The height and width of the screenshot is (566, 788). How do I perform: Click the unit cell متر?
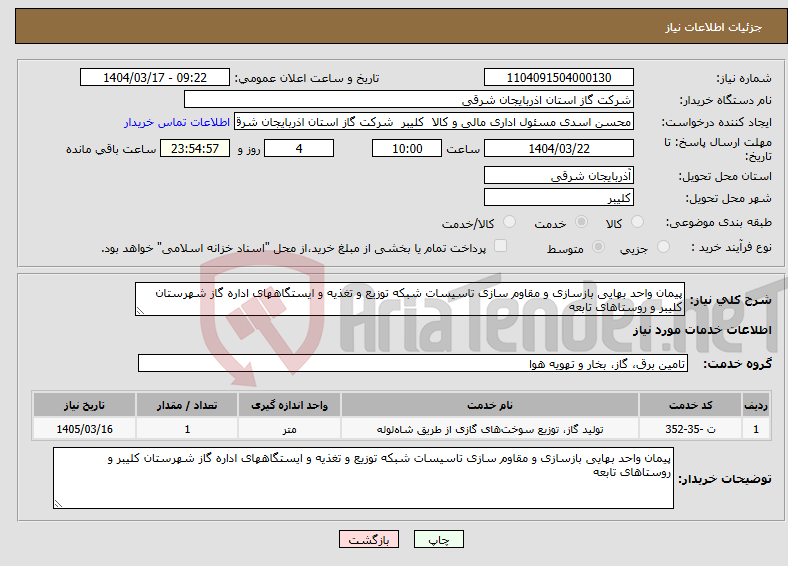pyautogui.click(x=289, y=429)
